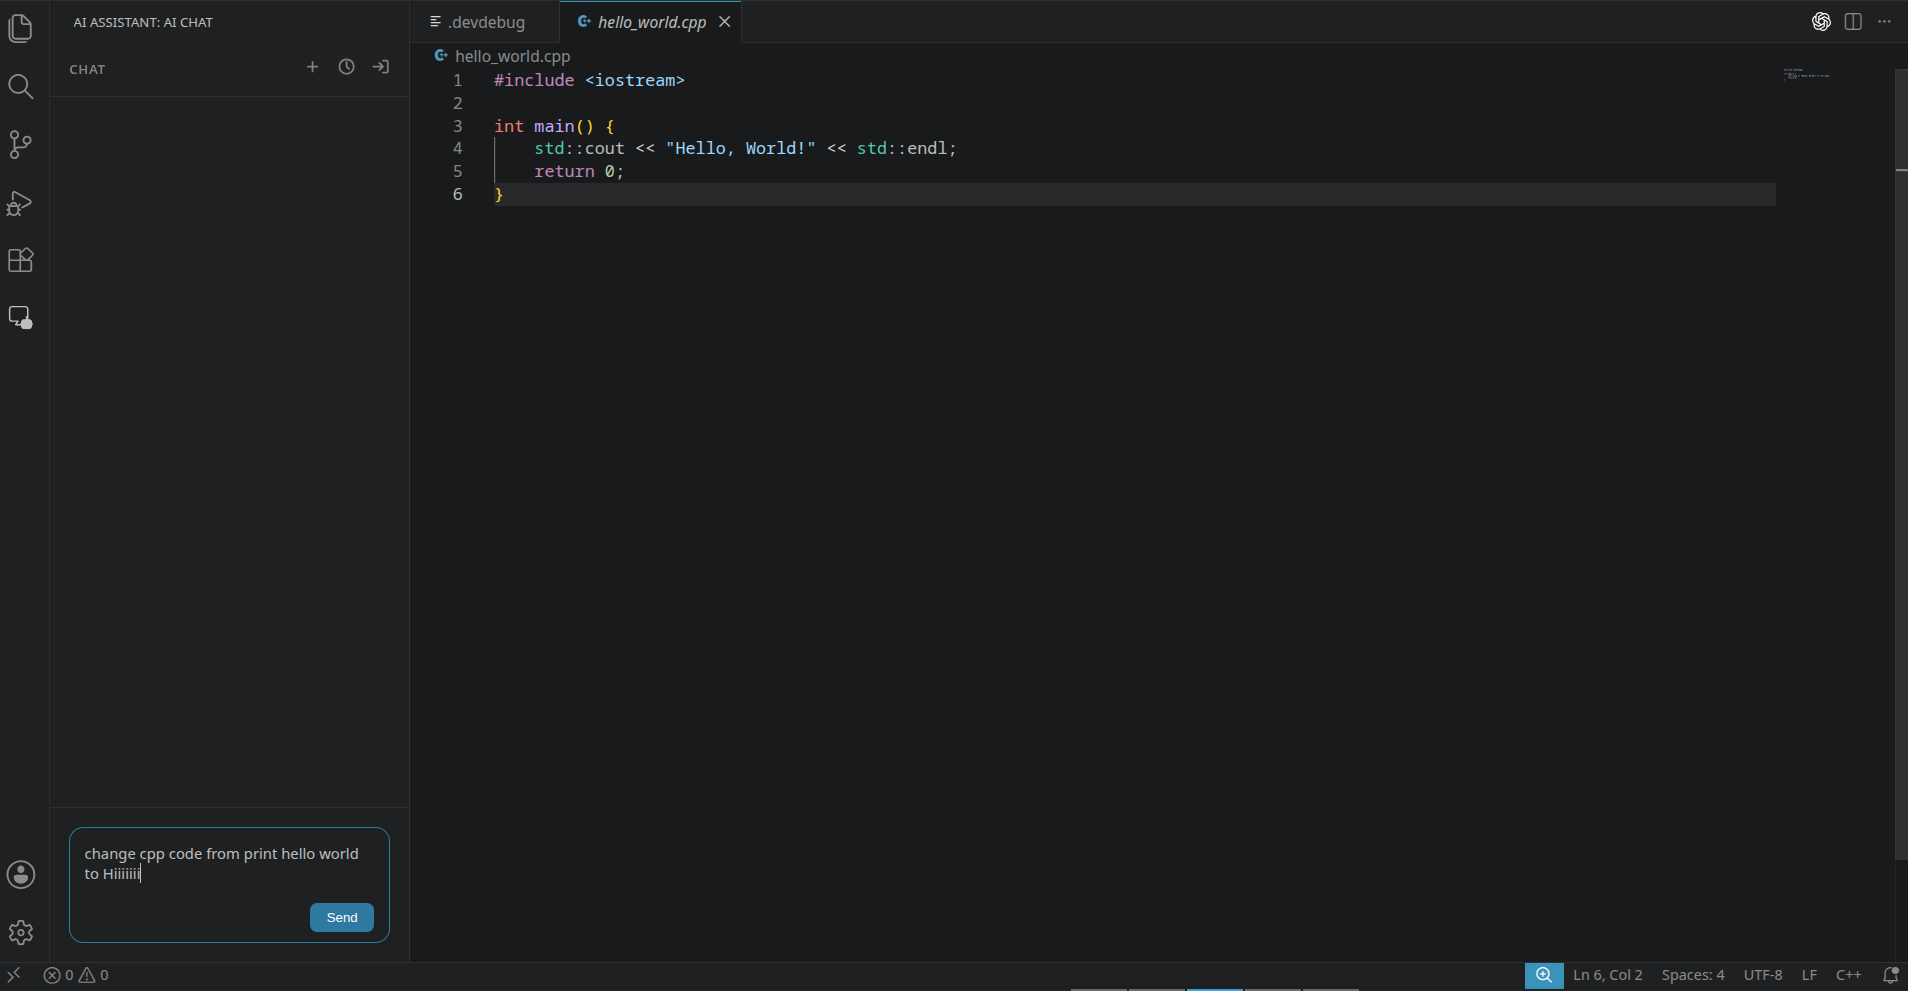The width and height of the screenshot is (1908, 991).
Task: Click into the chat message input box
Action: point(229,866)
